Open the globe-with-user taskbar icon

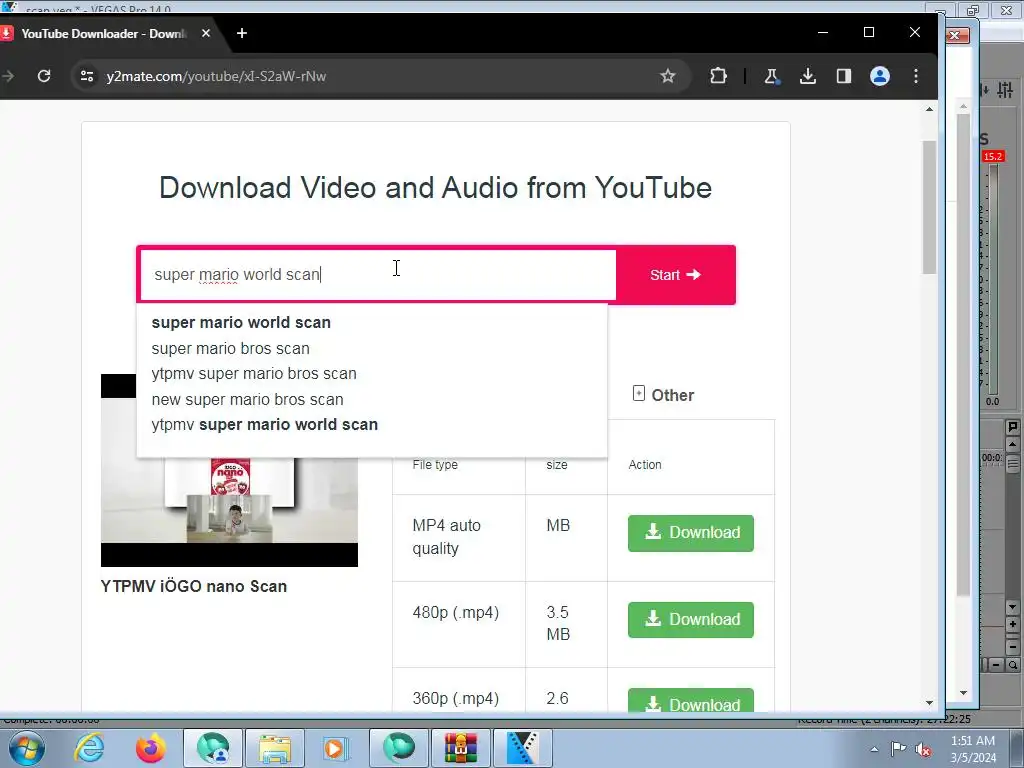pos(213,748)
